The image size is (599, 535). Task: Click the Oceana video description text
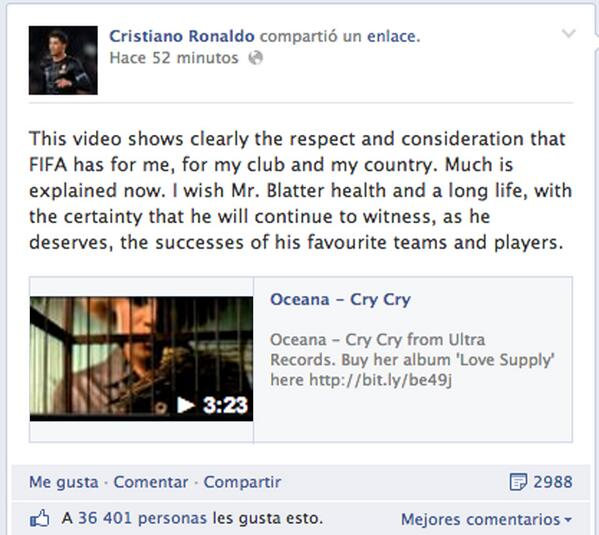point(412,360)
